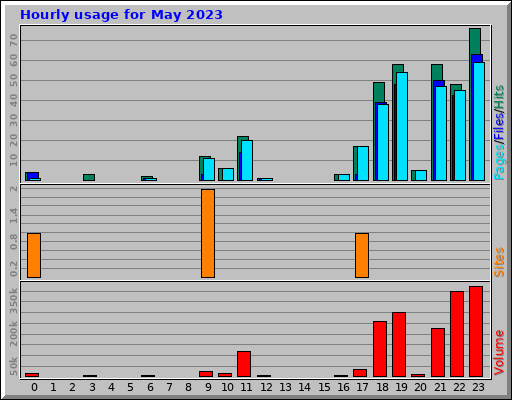Click the 350k Volume axis label
This screenshot has height=400, width=512.
point(13,301)
